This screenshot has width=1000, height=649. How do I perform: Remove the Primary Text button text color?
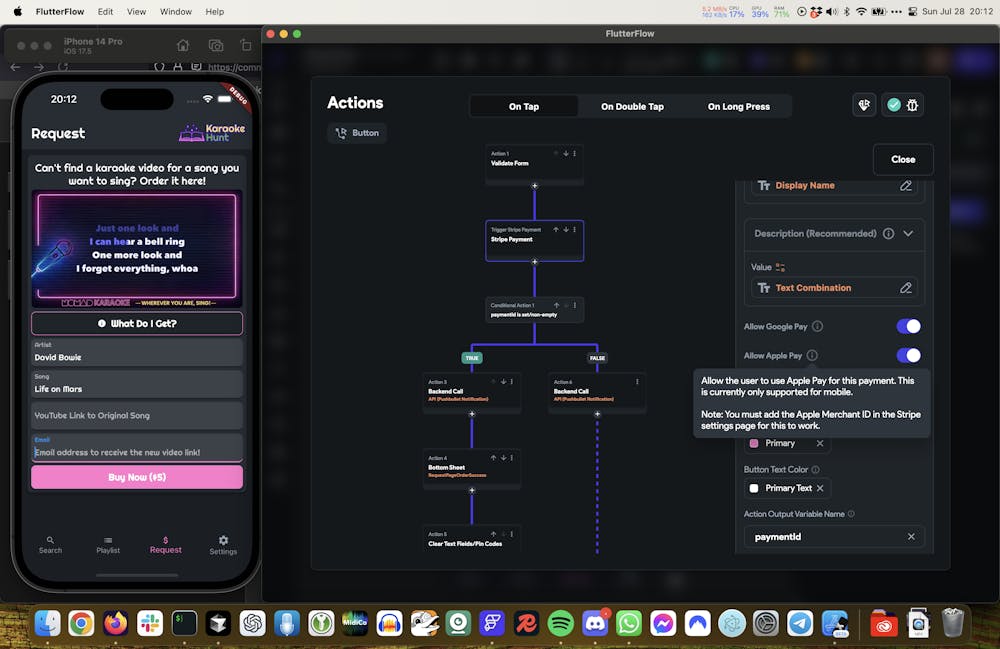tap(820, 488)
